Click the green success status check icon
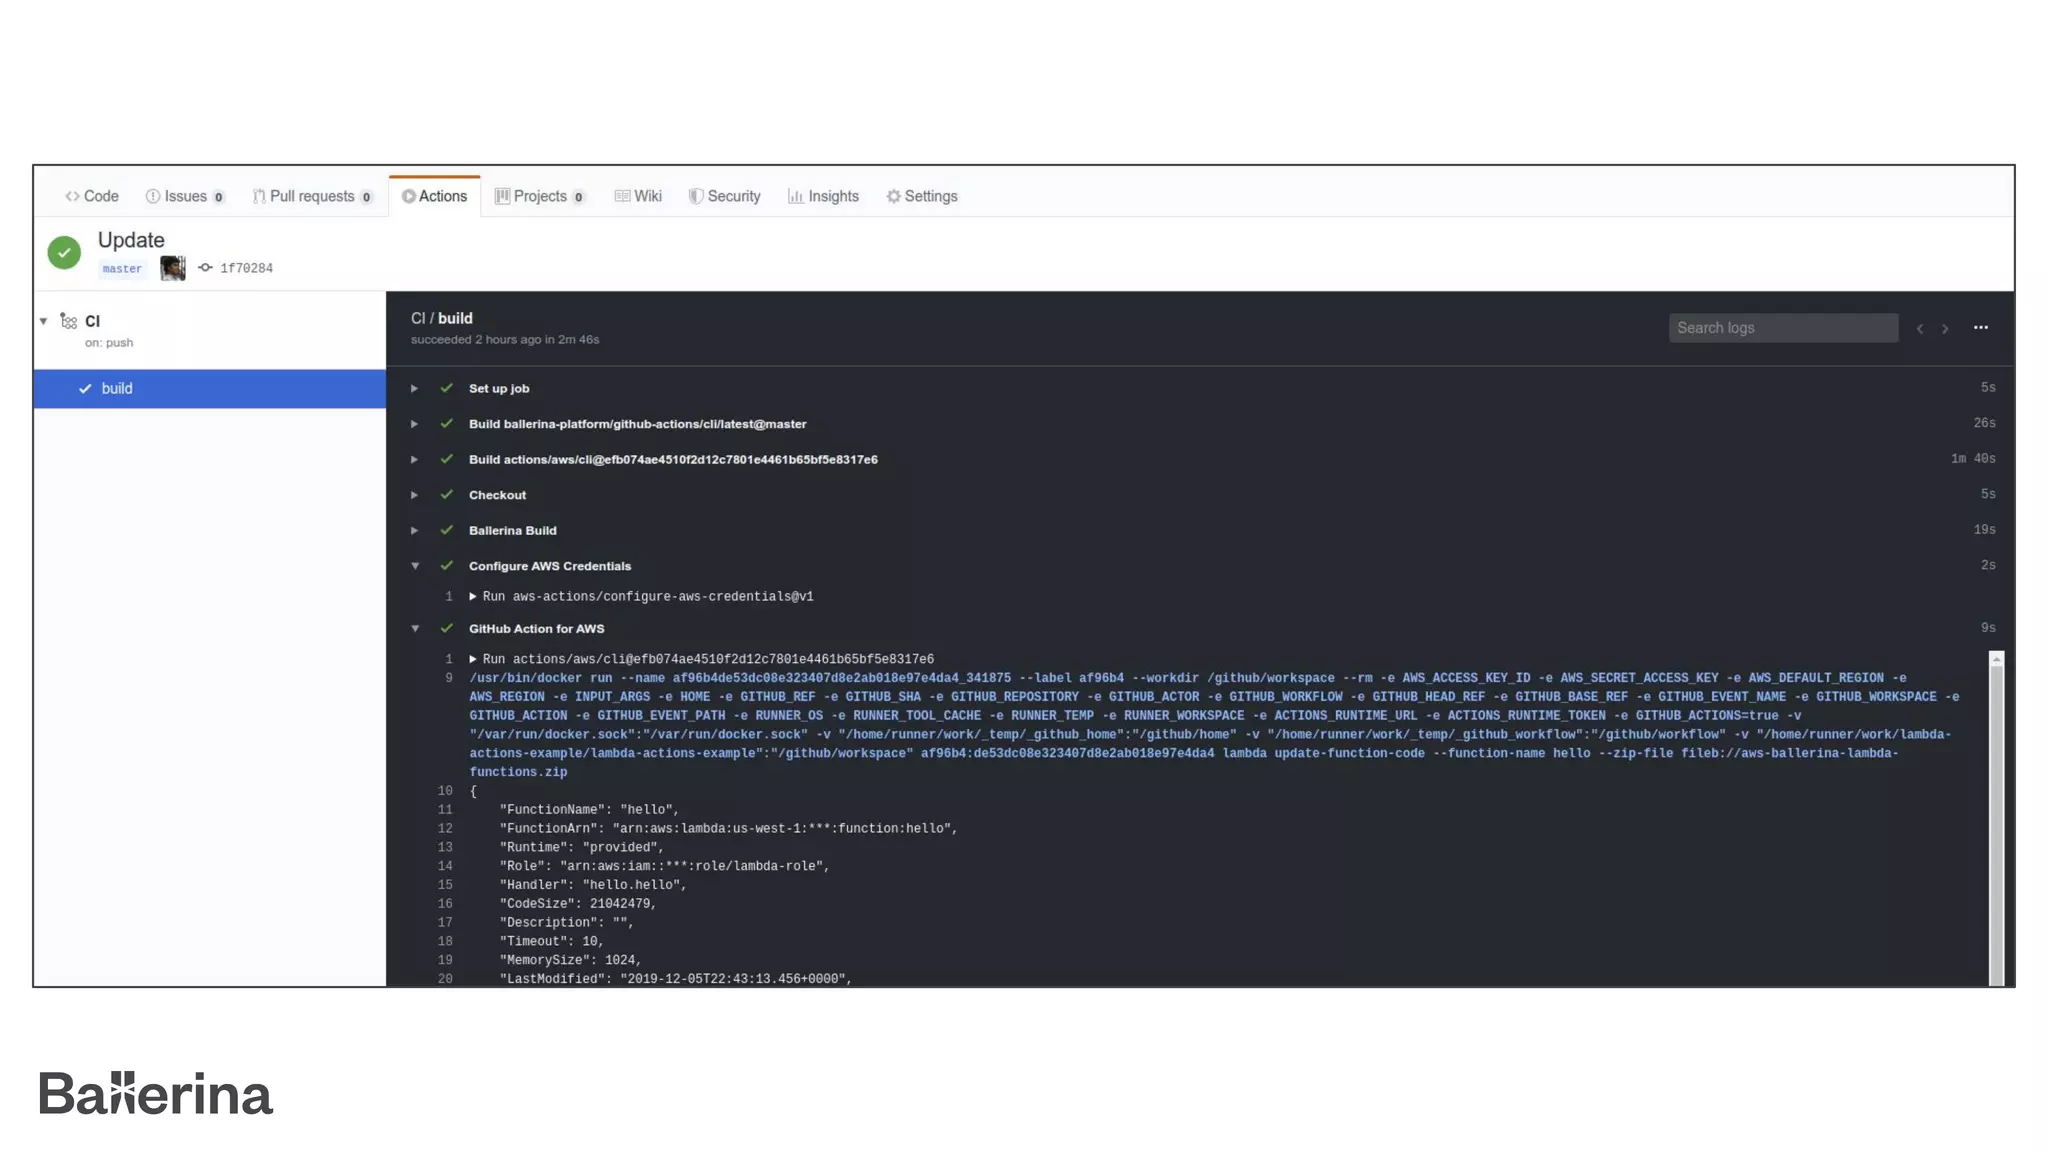The width and height of the screenshot is (2048, 1152). click(x=64, y=252)
